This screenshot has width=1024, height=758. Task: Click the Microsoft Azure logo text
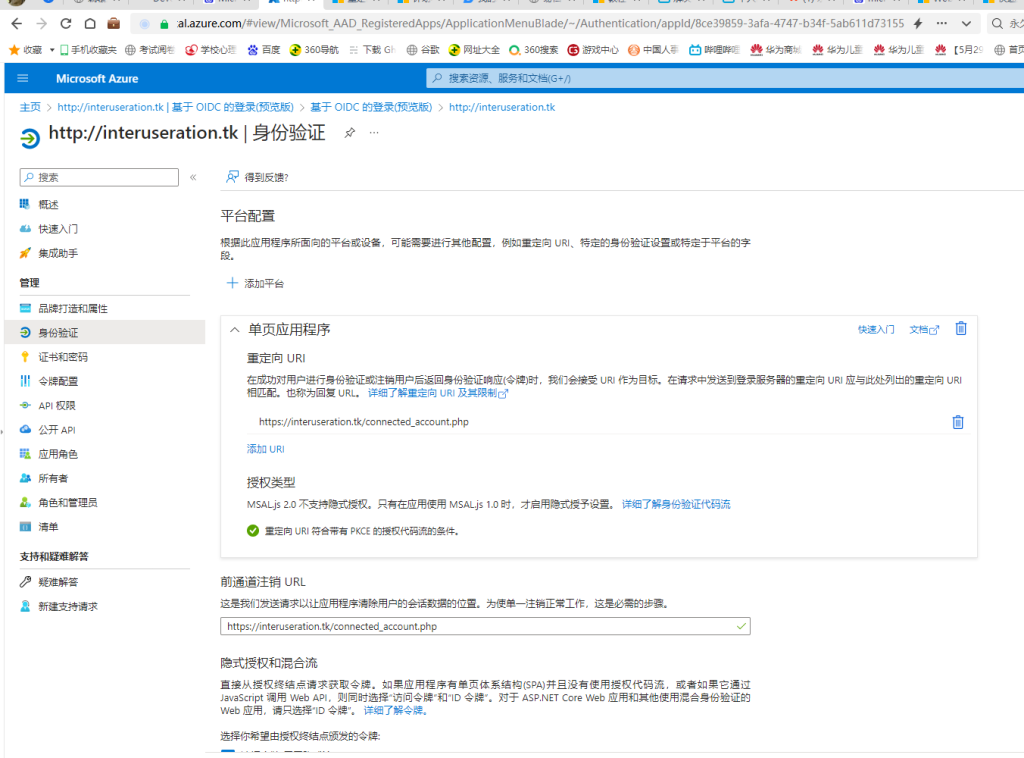pos(97,78)
